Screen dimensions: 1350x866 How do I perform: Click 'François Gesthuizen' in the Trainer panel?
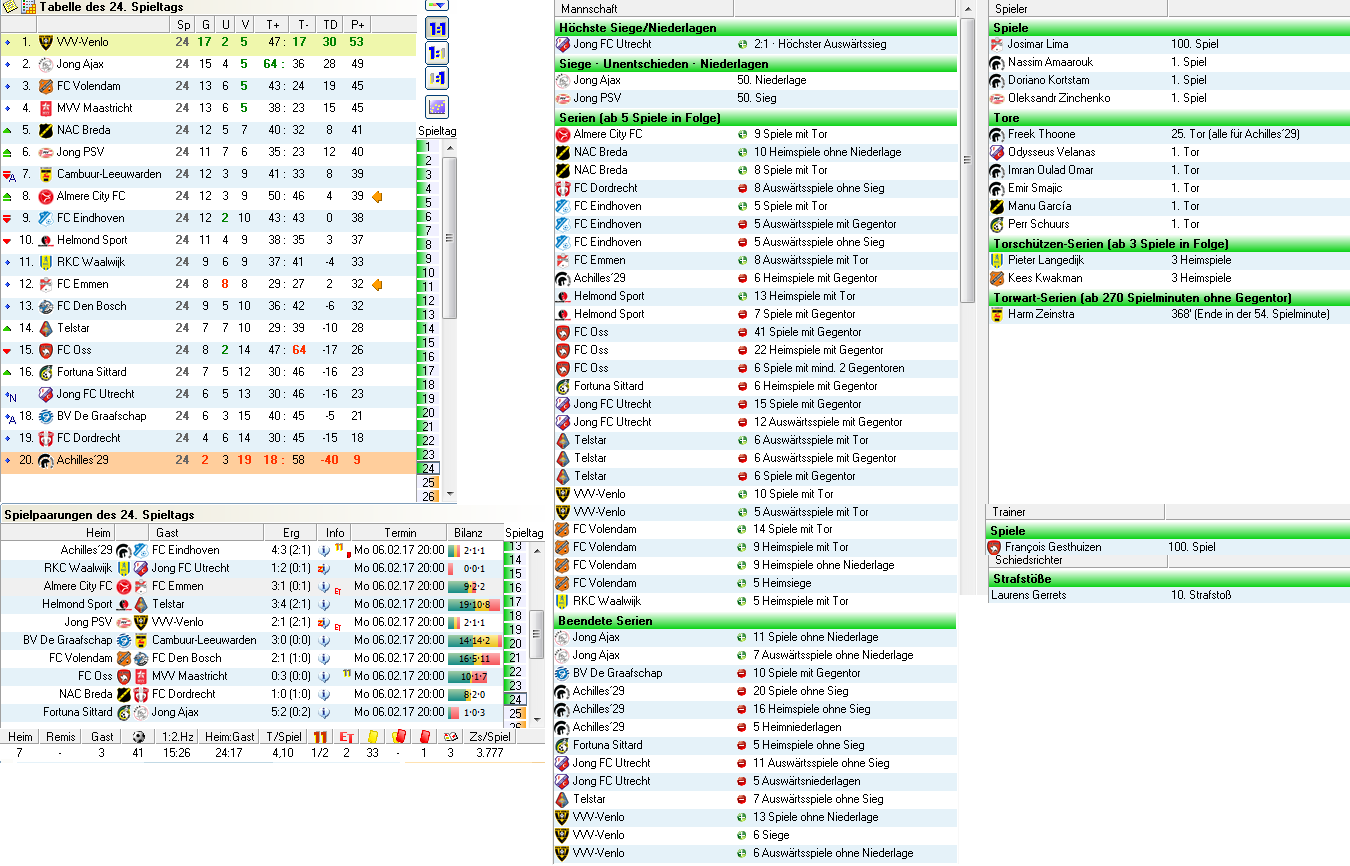pyautogui.click(x=1053, y=547)
